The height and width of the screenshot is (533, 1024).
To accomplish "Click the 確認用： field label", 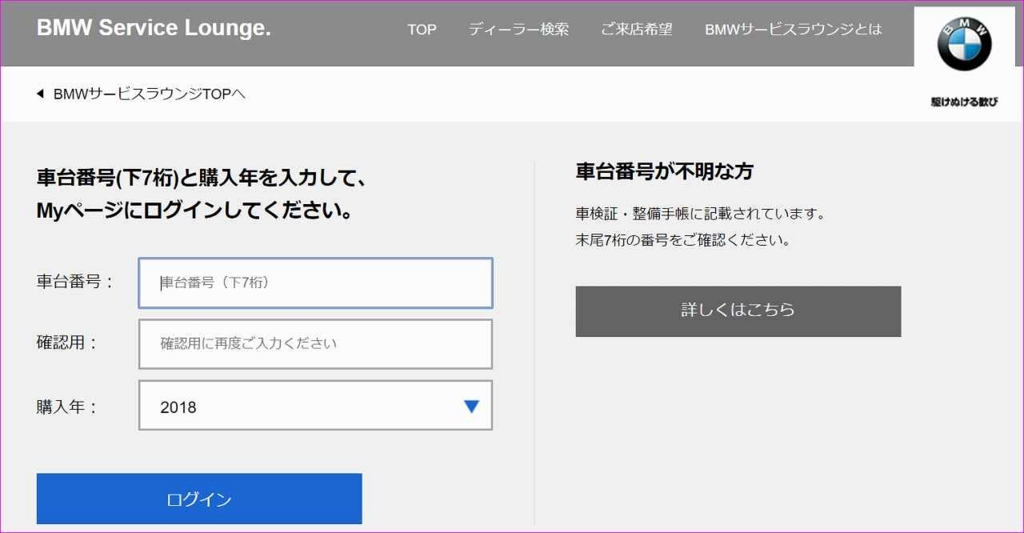I will click(x=67, y=342).
